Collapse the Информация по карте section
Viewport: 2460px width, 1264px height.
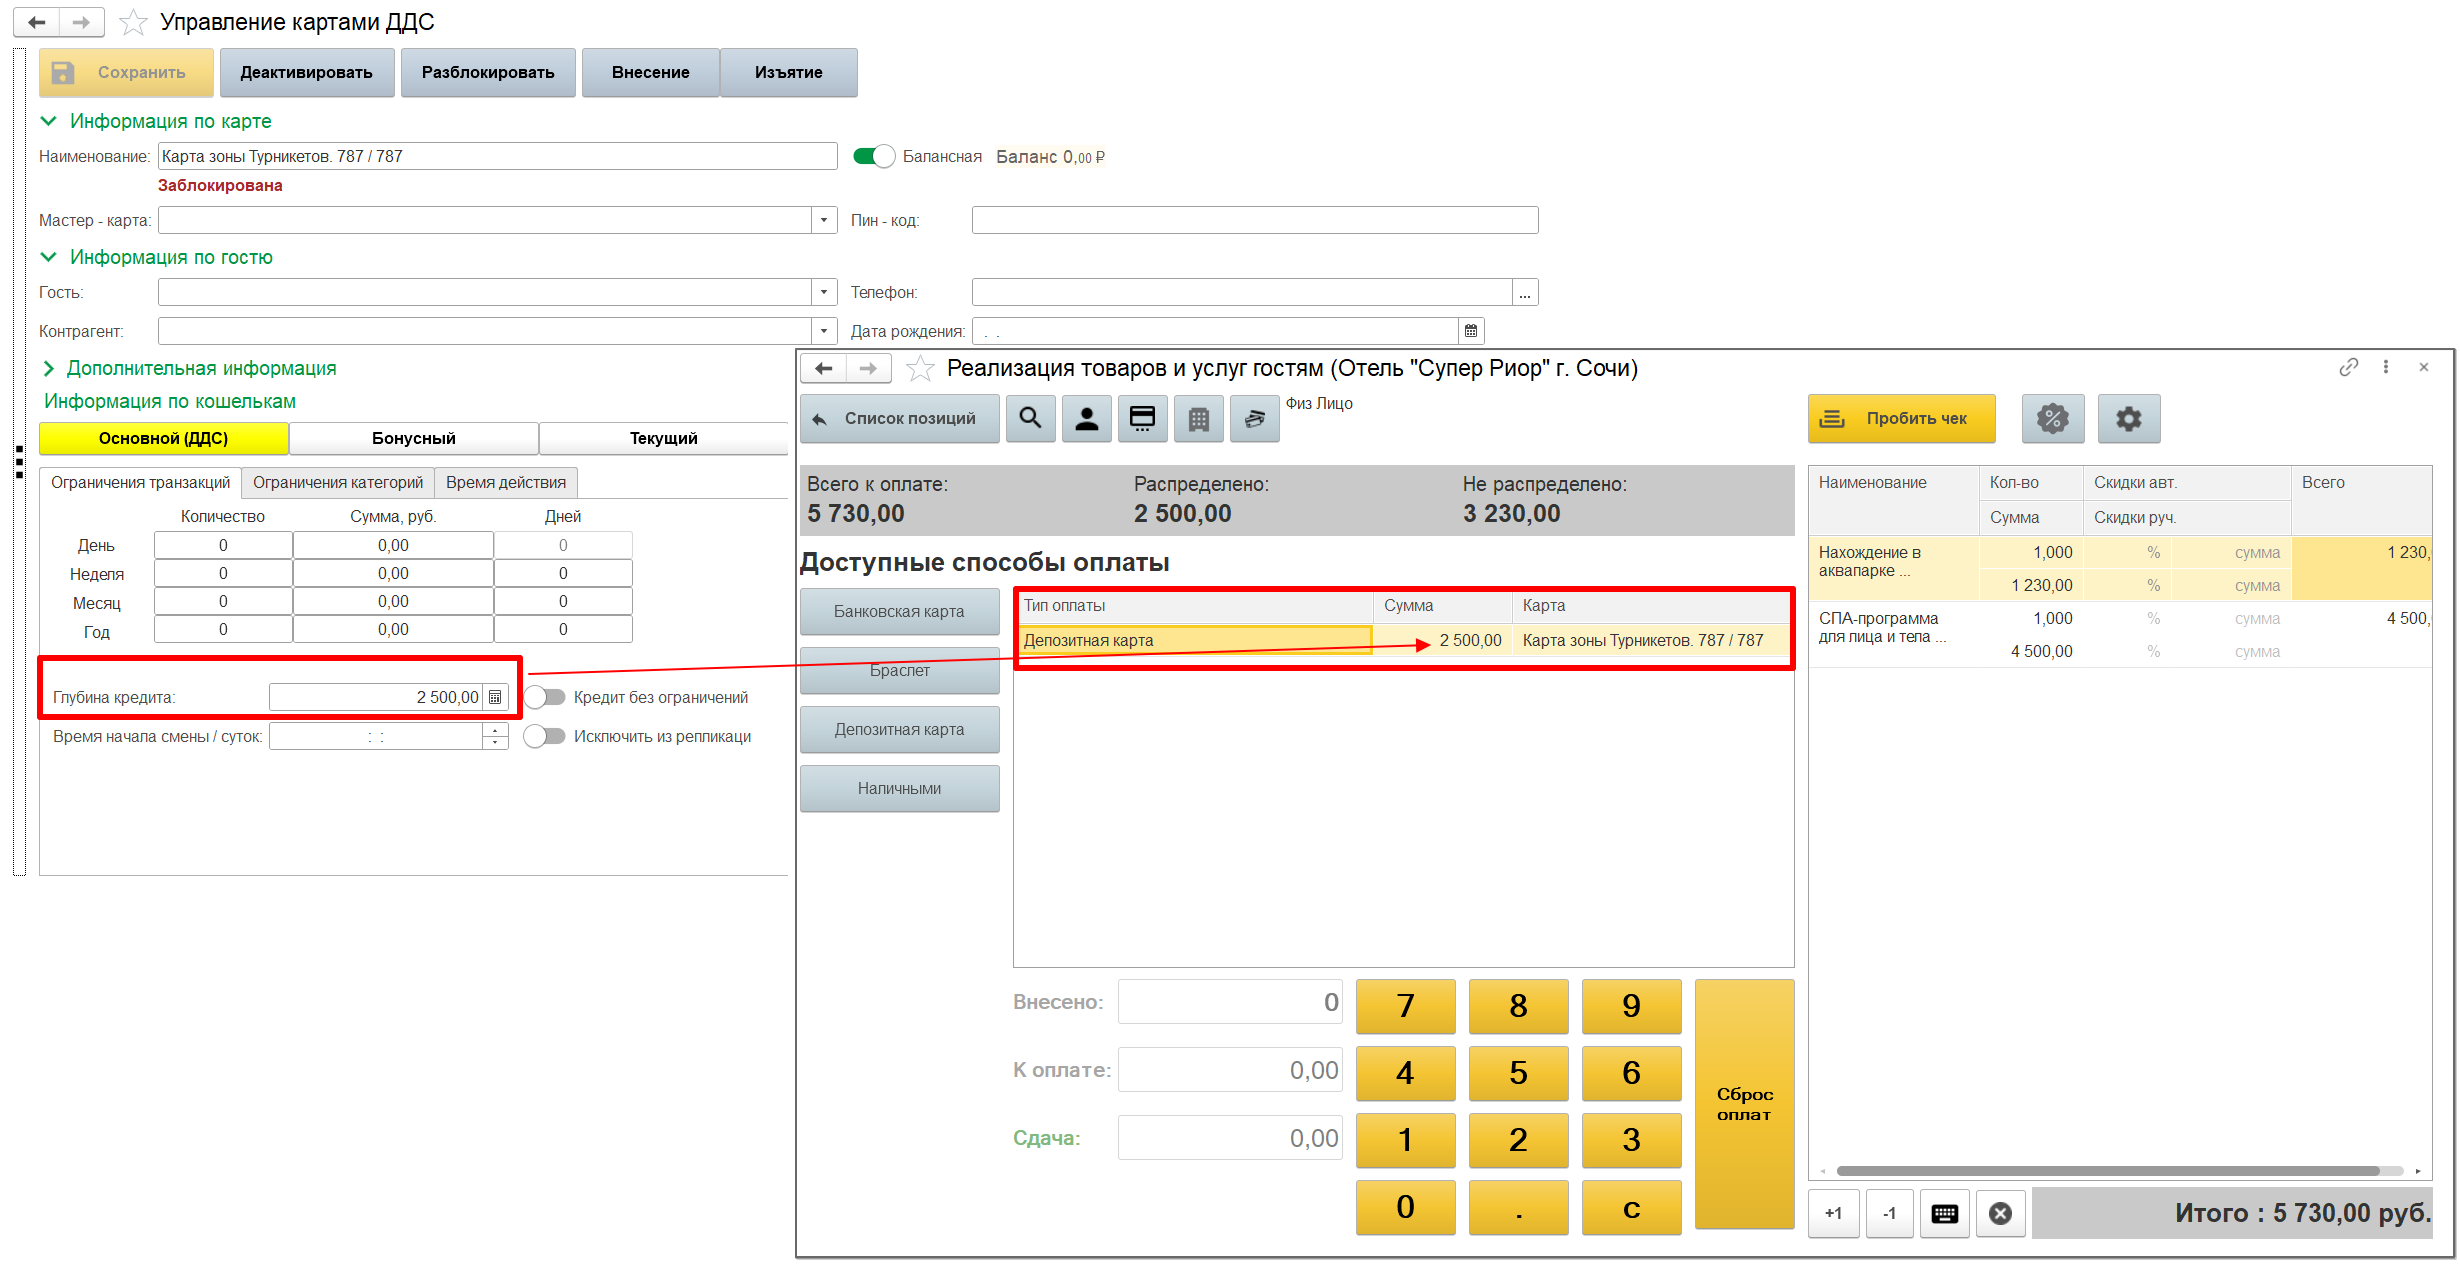(48, 121)
